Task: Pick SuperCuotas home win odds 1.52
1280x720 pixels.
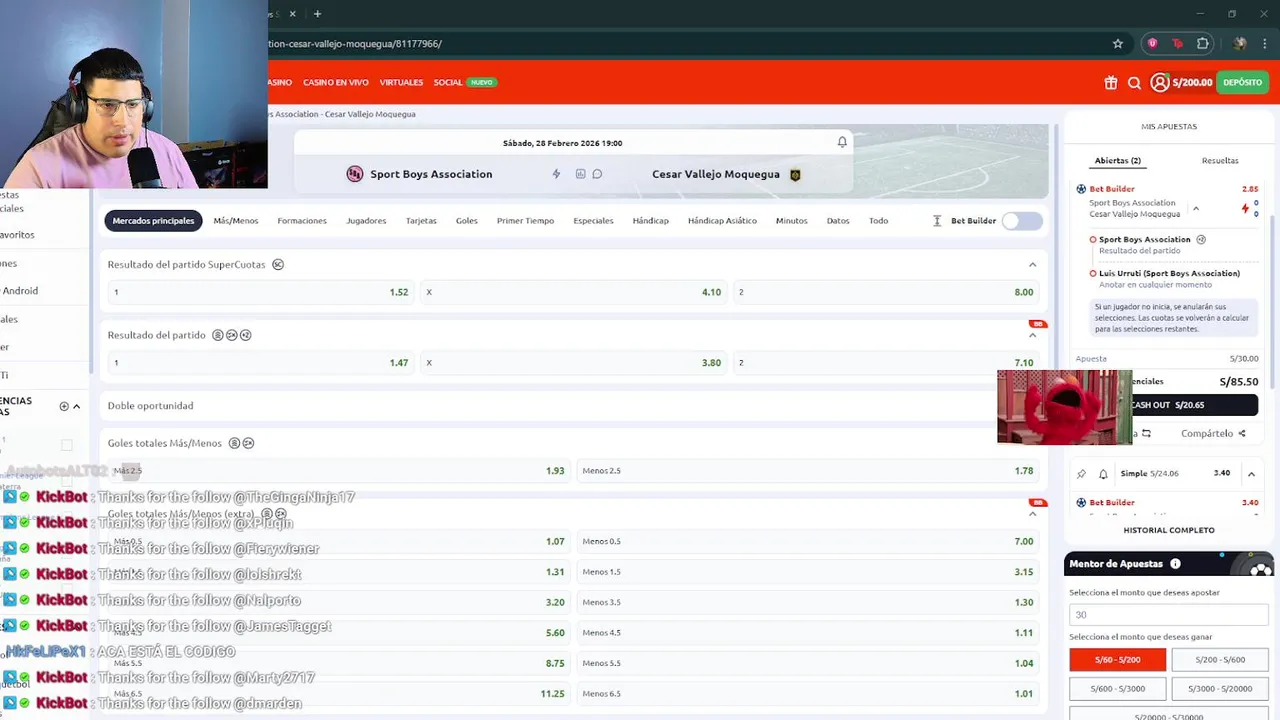Action: click(x=260, y=292)
